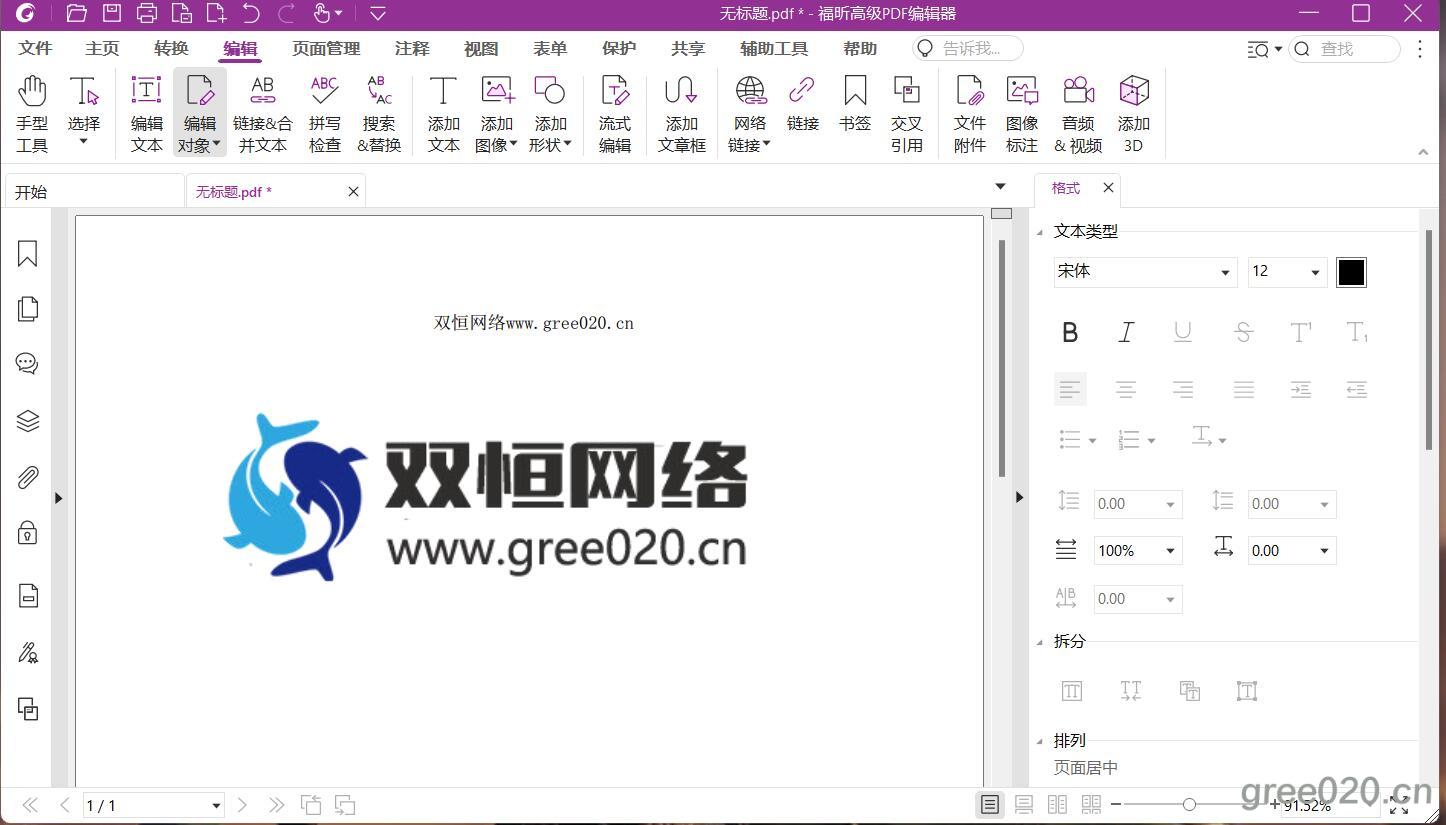Adjust the zoom slider handle
This screenshot has width=1446, height=825.
point(1189,805)
